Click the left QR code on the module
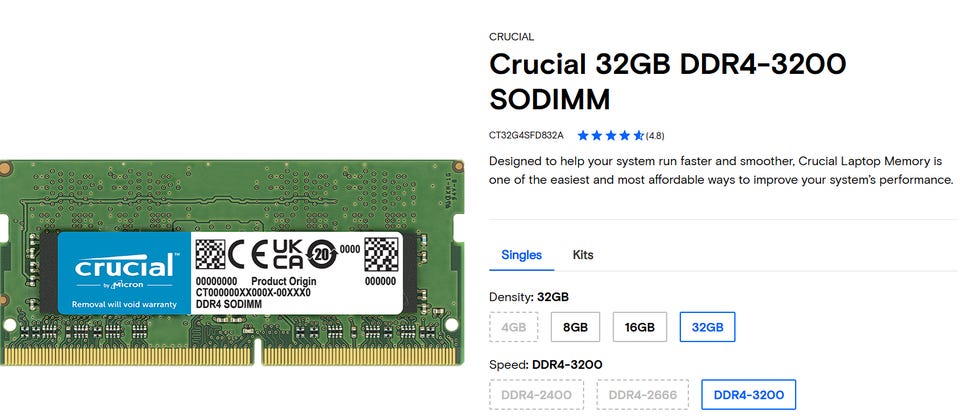Viewport: 960px width, 416px height. 209,254
